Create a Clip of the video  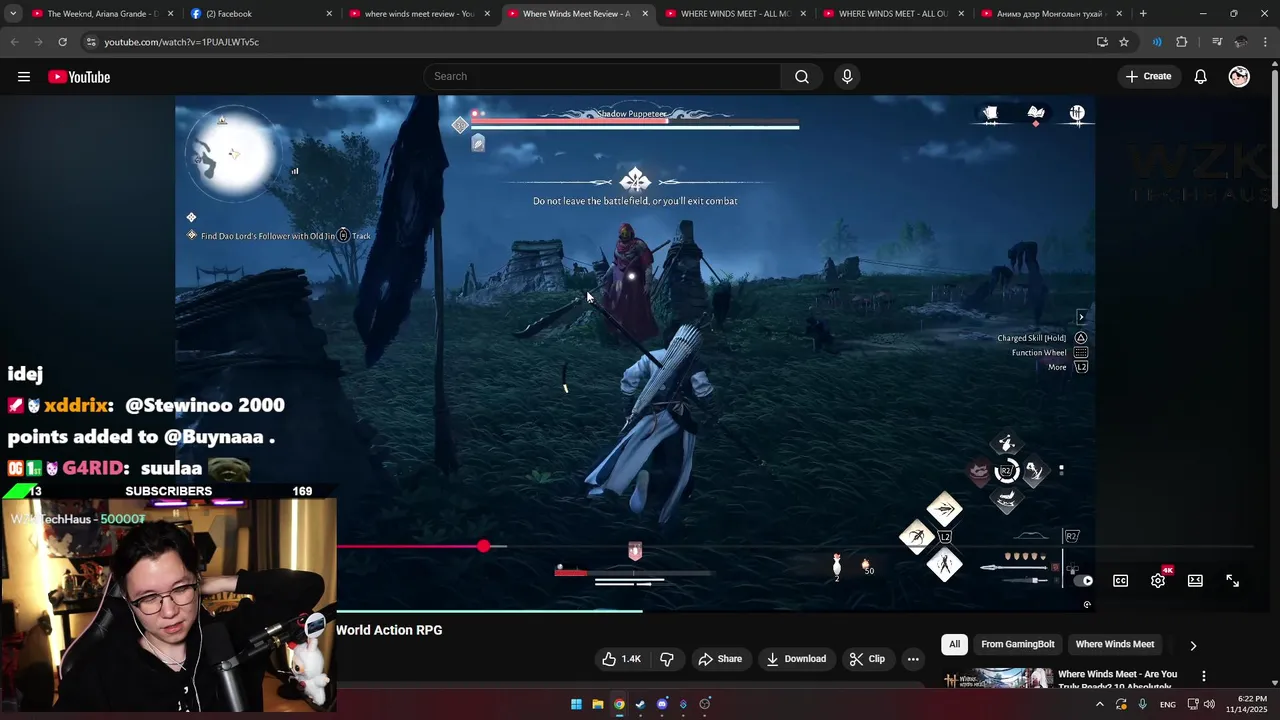(867, 659)
